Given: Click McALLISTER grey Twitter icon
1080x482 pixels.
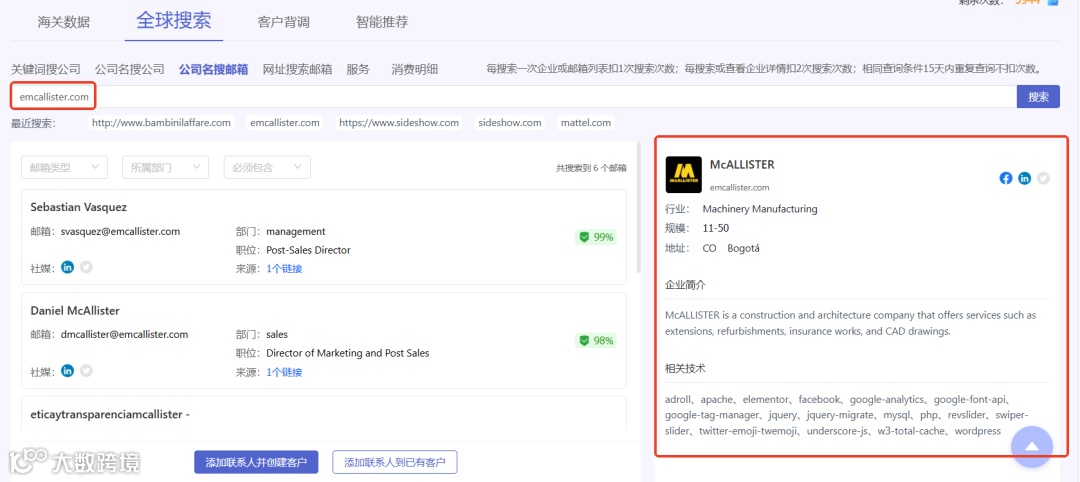Looking at the screenshot, I should click(1043, 178).
